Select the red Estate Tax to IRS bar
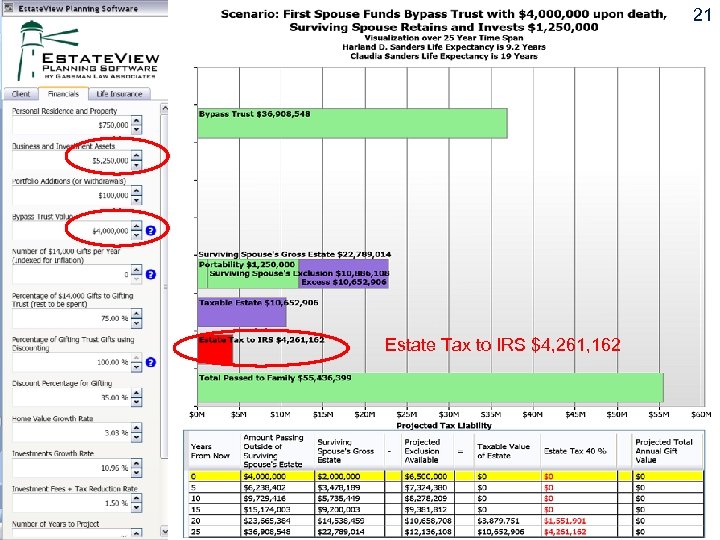Image resolution: width=720 pixels, height=540 pixels. 214,350
